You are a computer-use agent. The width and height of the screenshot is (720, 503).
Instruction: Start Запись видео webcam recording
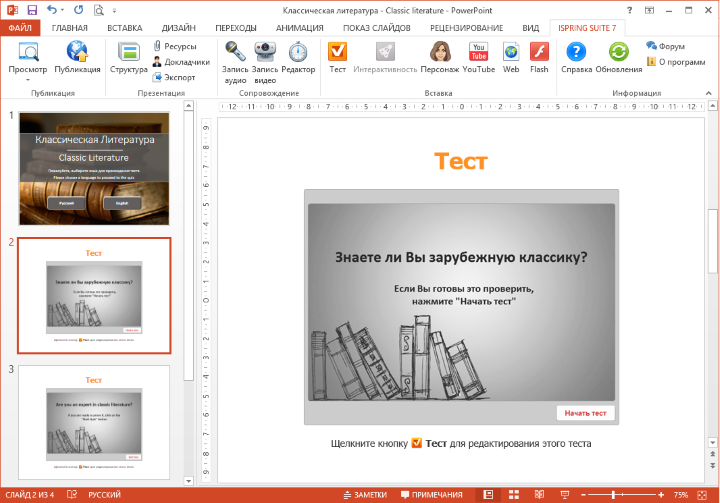click(265, 62)
